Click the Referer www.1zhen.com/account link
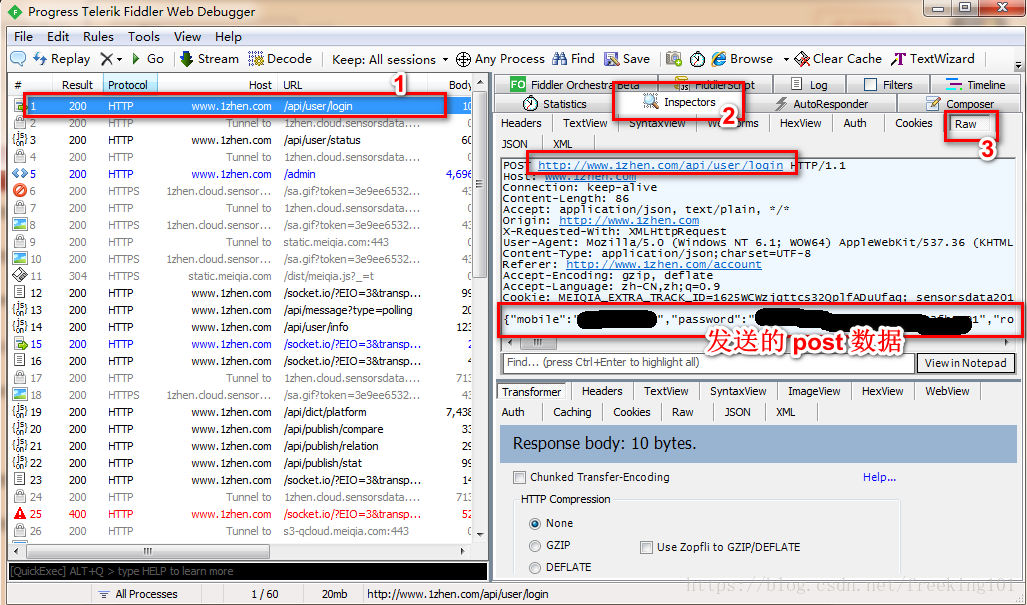The image size is (1027, 605). coord(663,265)
